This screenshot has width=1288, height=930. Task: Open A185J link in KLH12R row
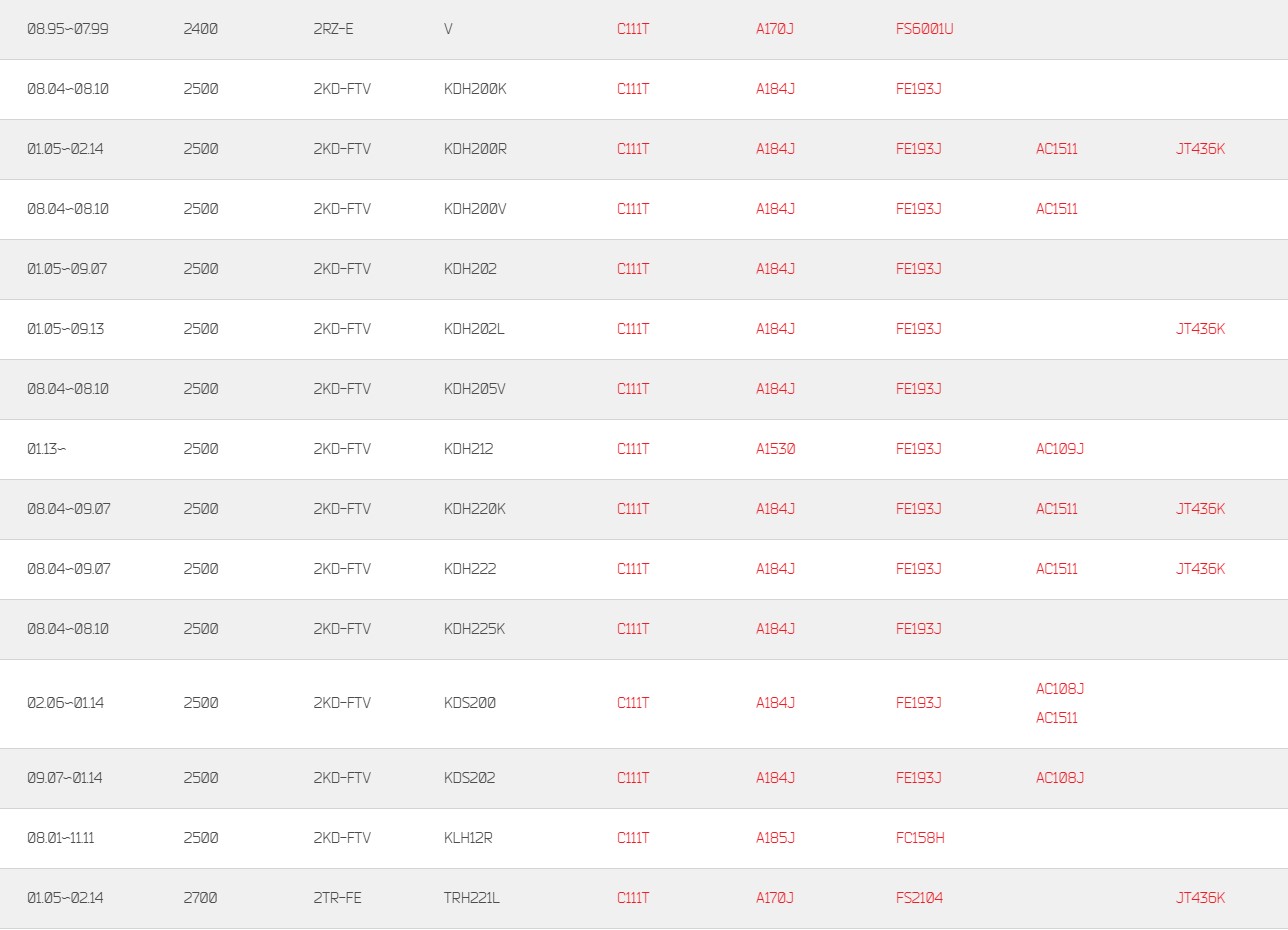(x=775, y=838)
